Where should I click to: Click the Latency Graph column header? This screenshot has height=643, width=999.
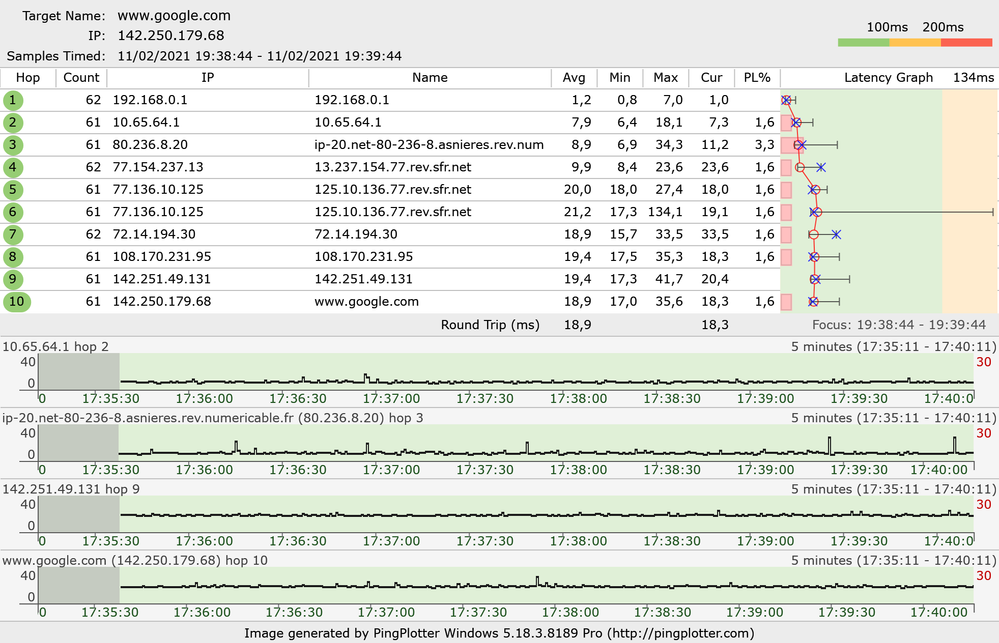(x=888, y=78)
